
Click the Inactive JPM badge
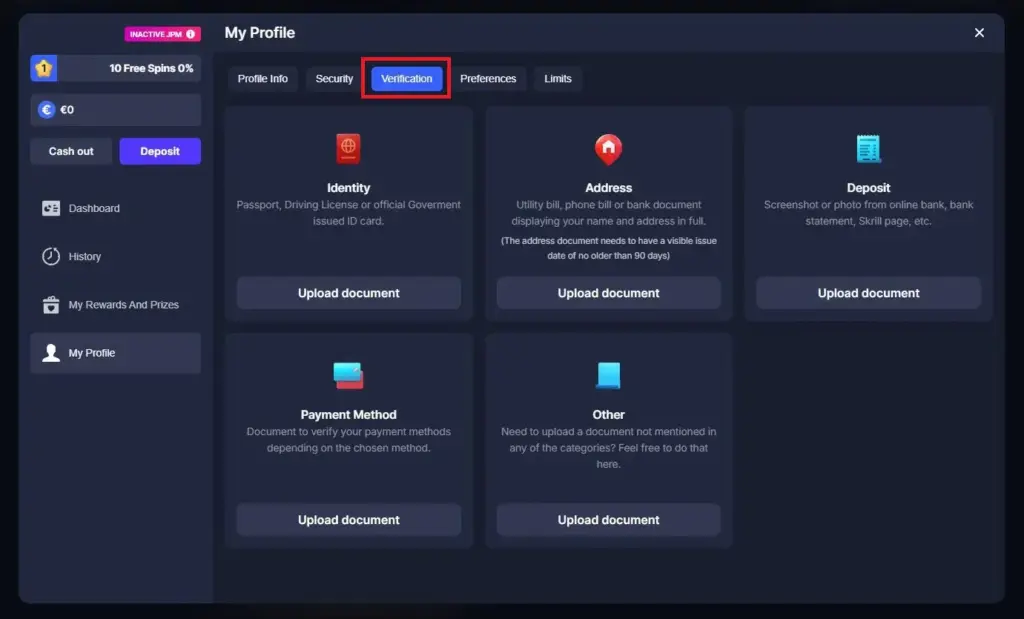point(163,34)
